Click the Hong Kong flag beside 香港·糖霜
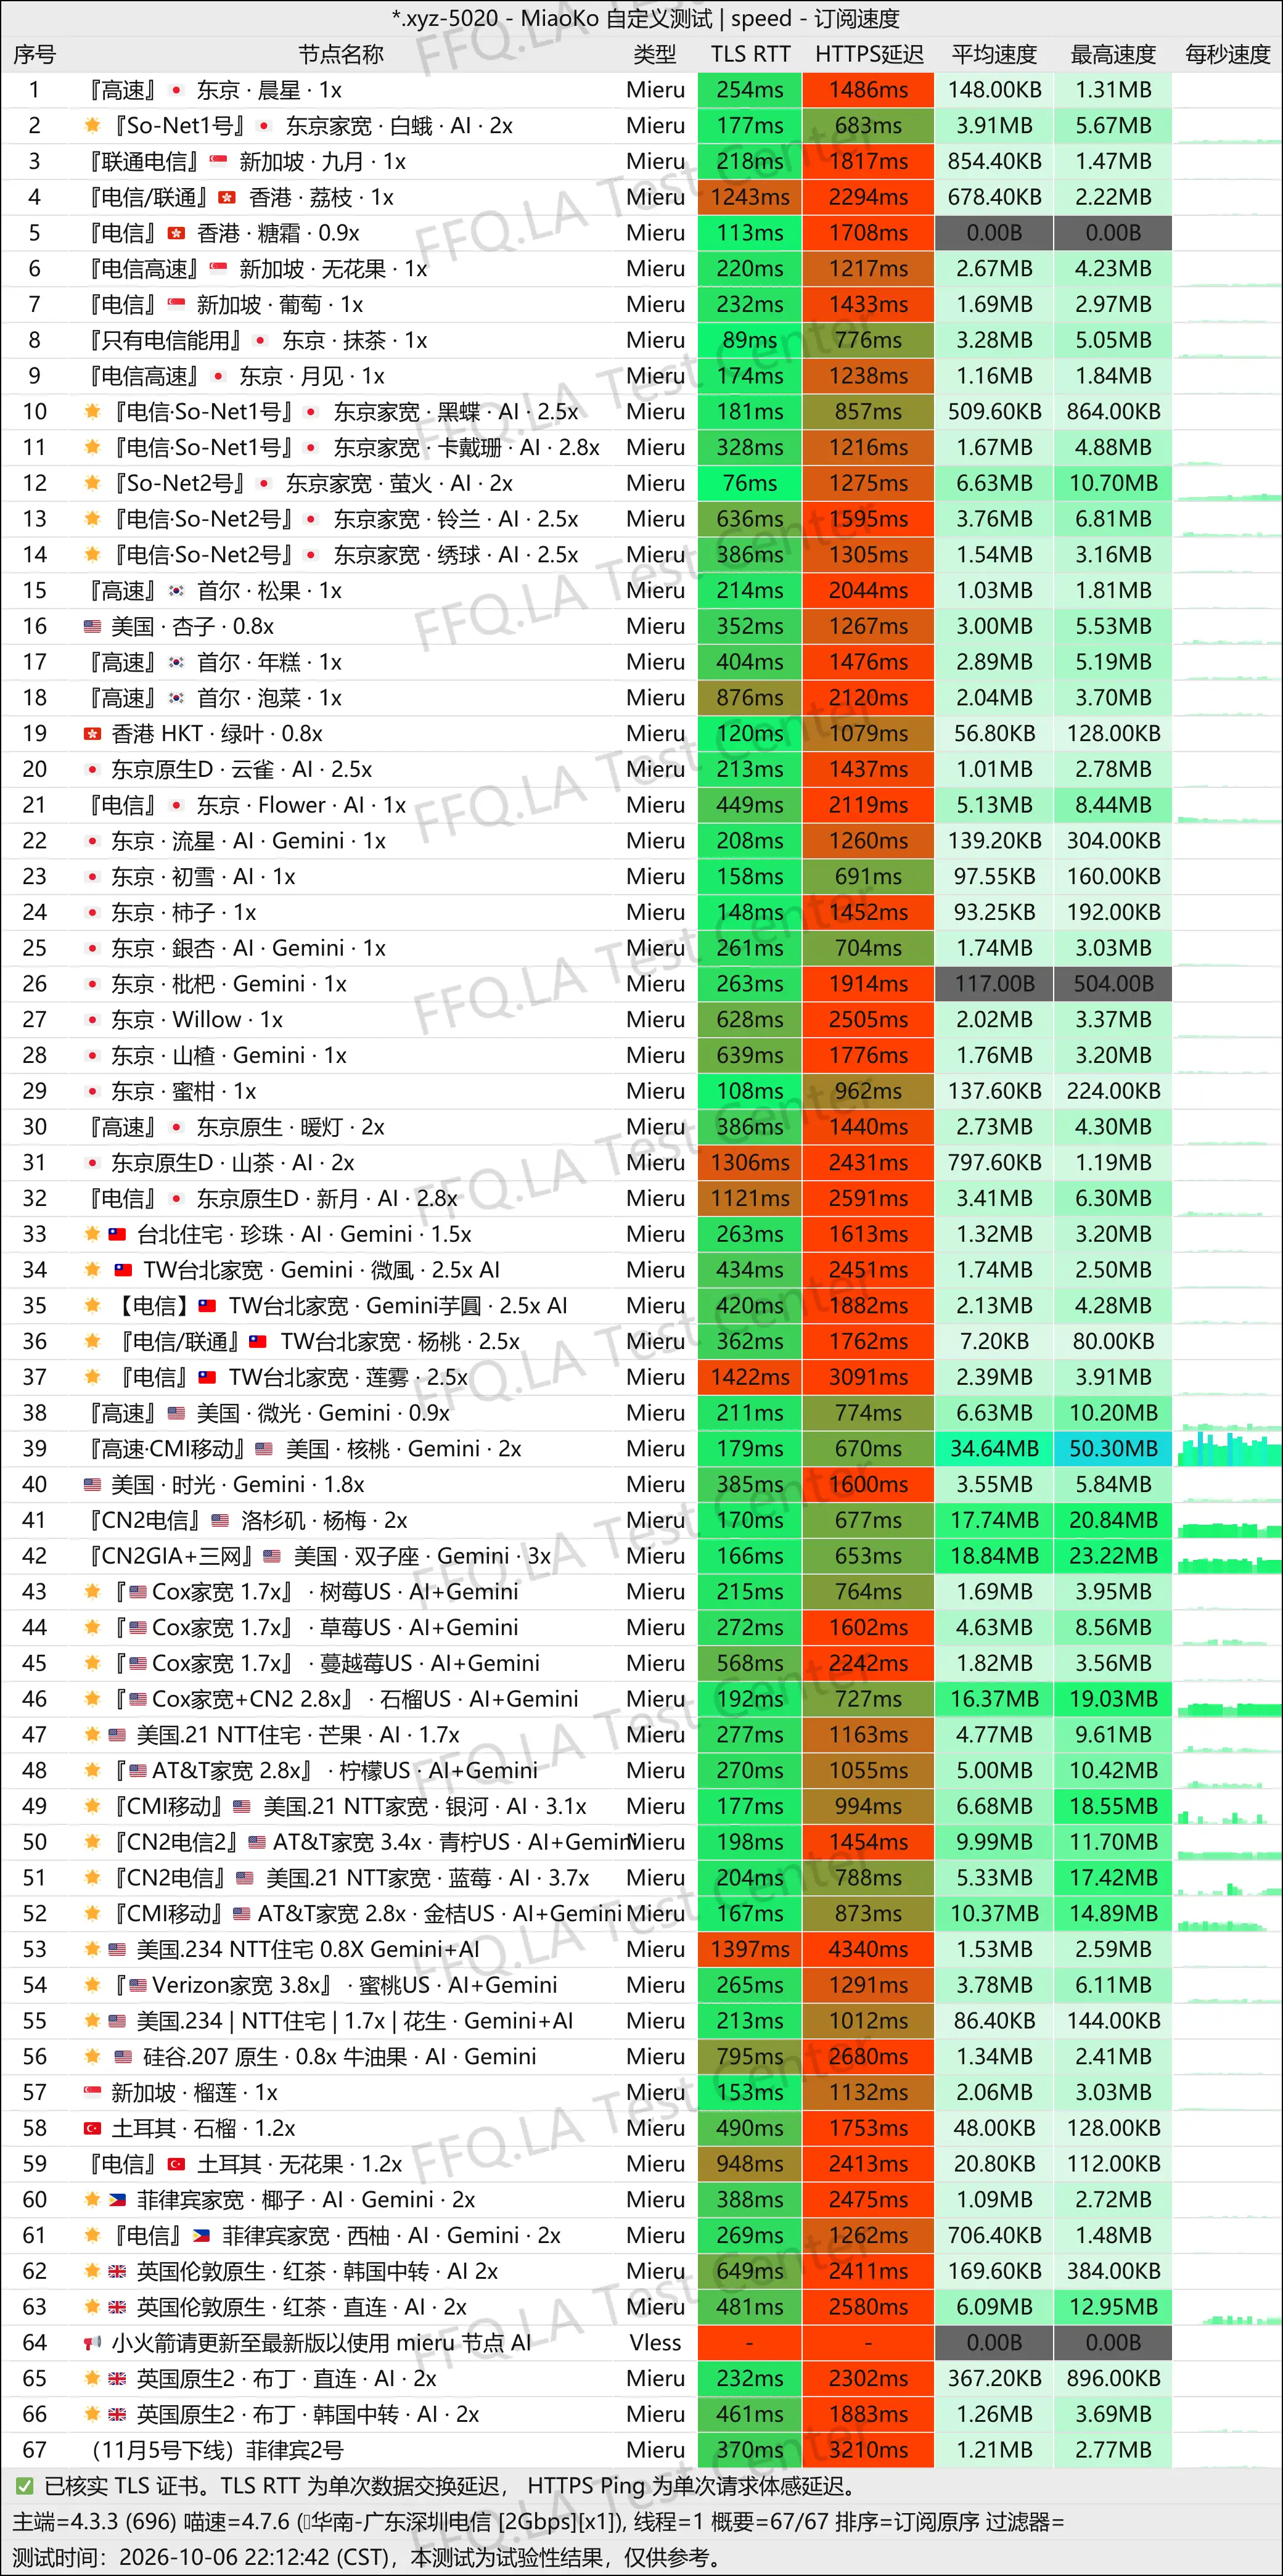The width and height of the screenshot is (1283, 2576). tap(176, 234)
